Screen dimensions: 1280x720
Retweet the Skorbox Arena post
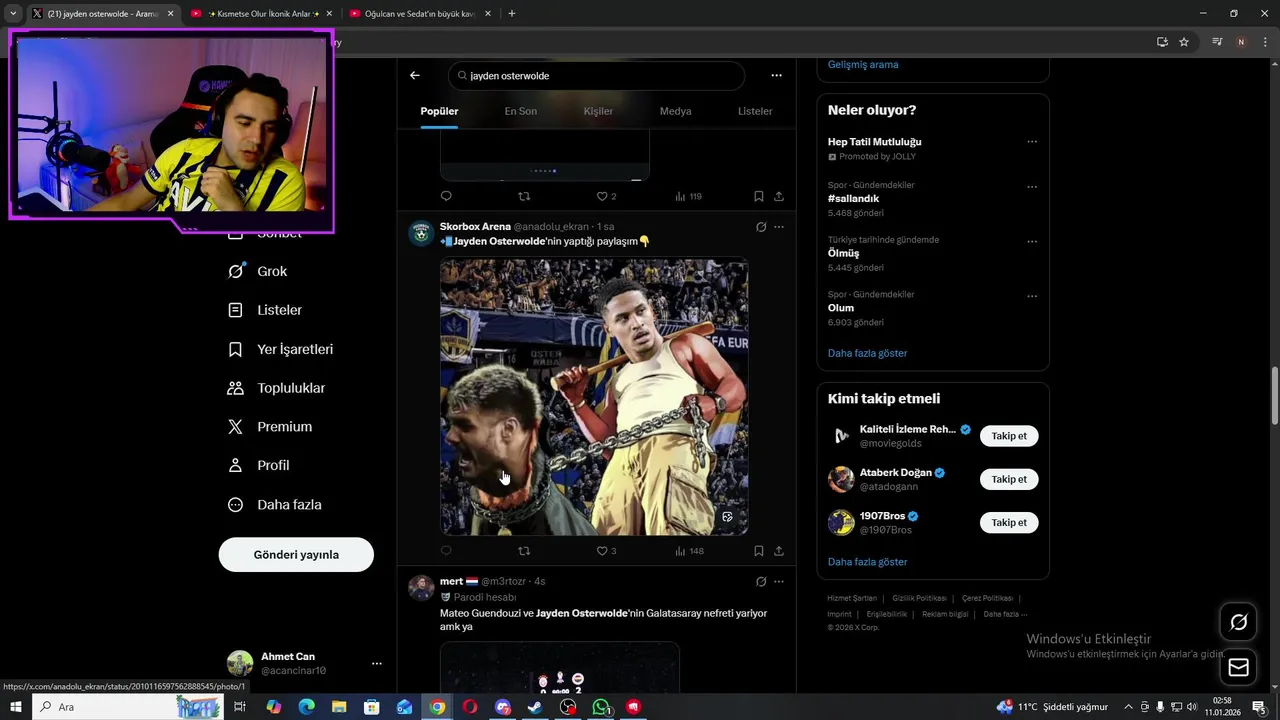click(x=524, y=551)
